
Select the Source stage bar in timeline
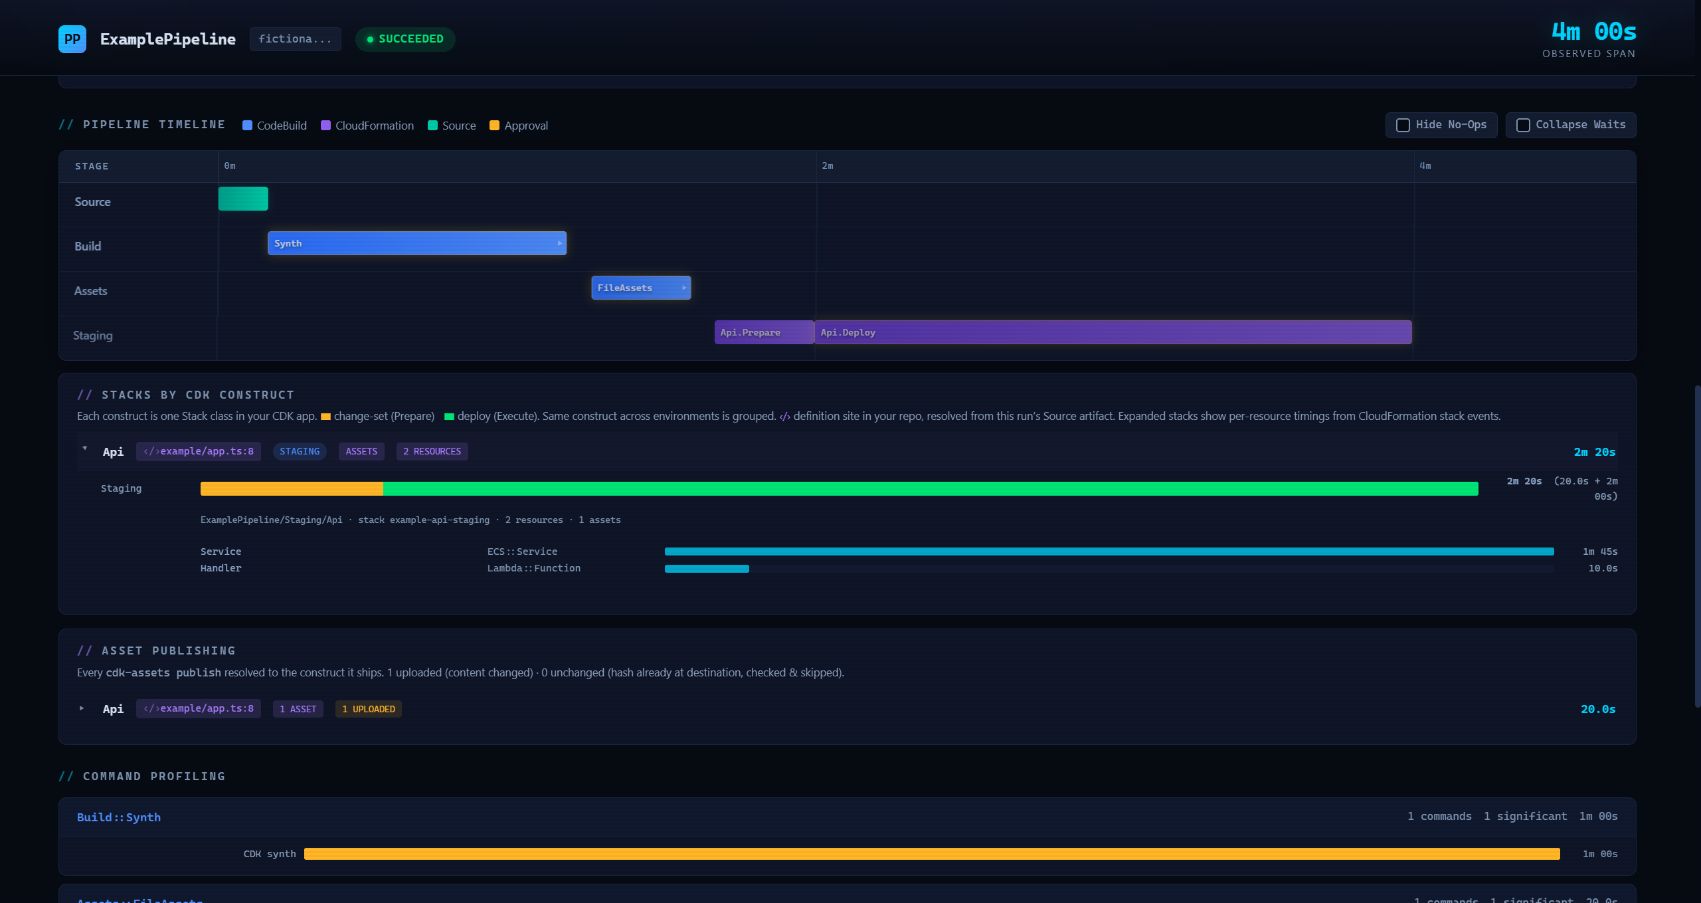click(243, 199)
